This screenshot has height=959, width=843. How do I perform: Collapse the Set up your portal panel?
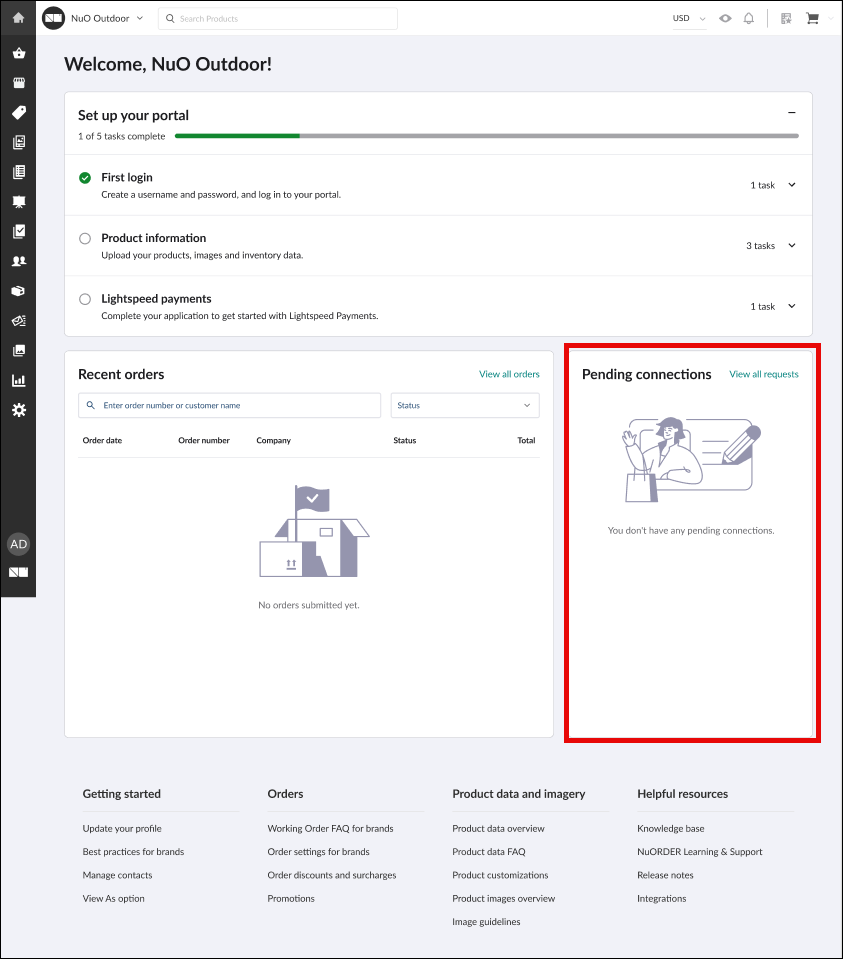(792, 114)
